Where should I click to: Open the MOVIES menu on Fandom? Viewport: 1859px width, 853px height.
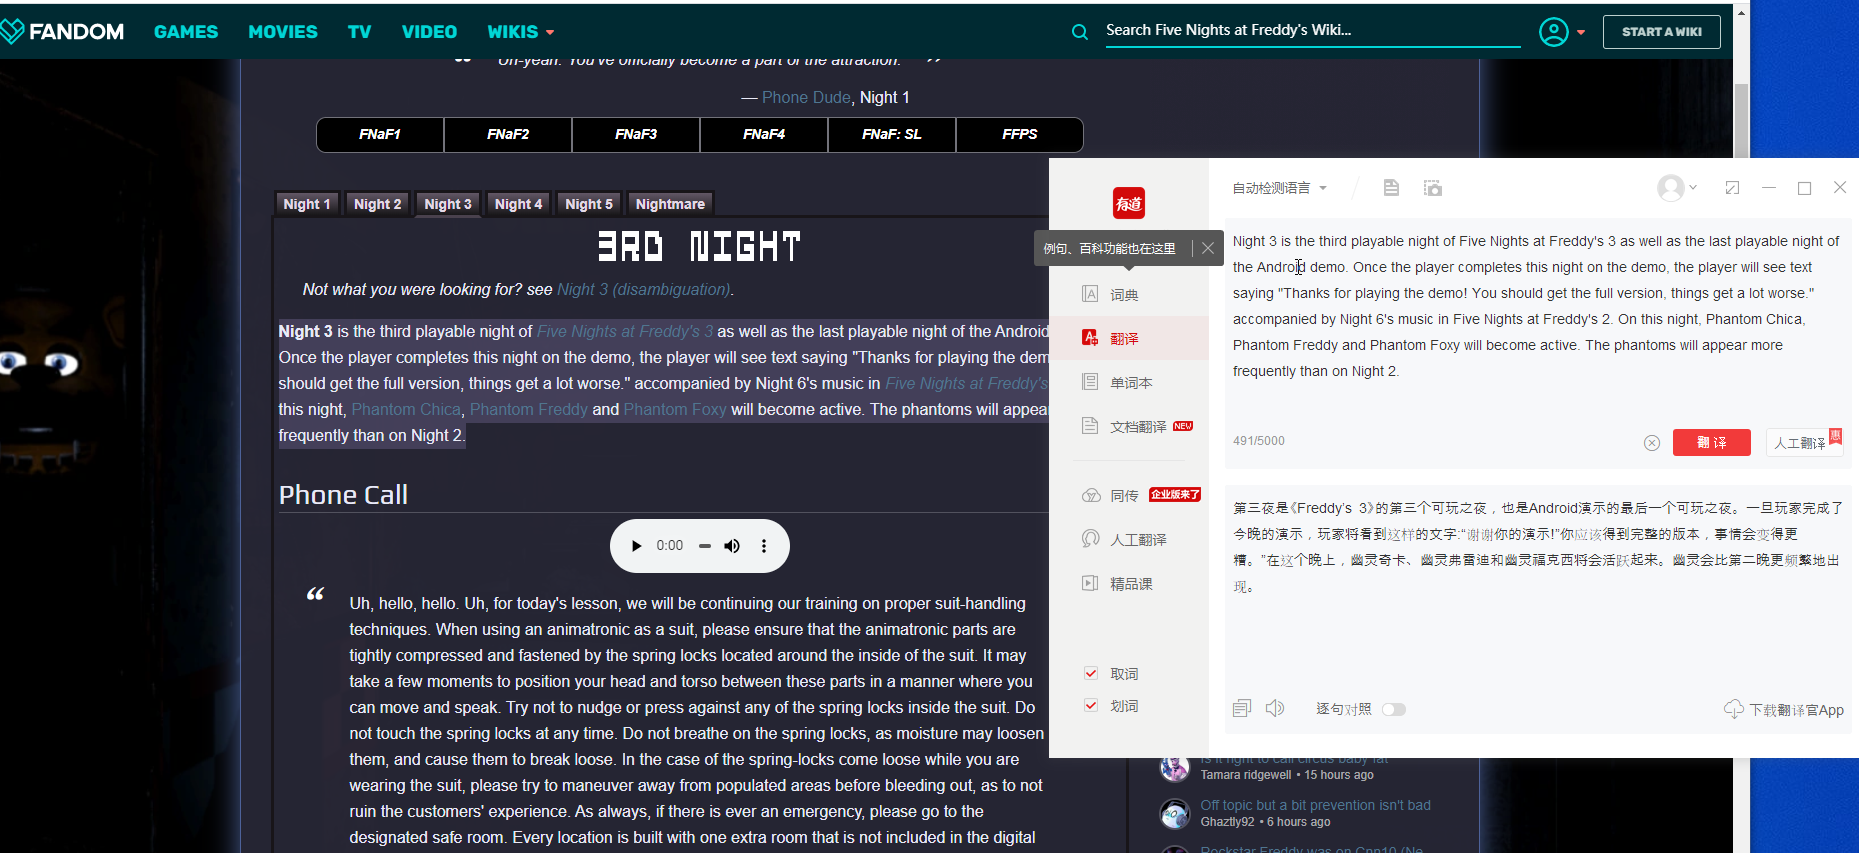pyautogui.click(x=283, y=32)
